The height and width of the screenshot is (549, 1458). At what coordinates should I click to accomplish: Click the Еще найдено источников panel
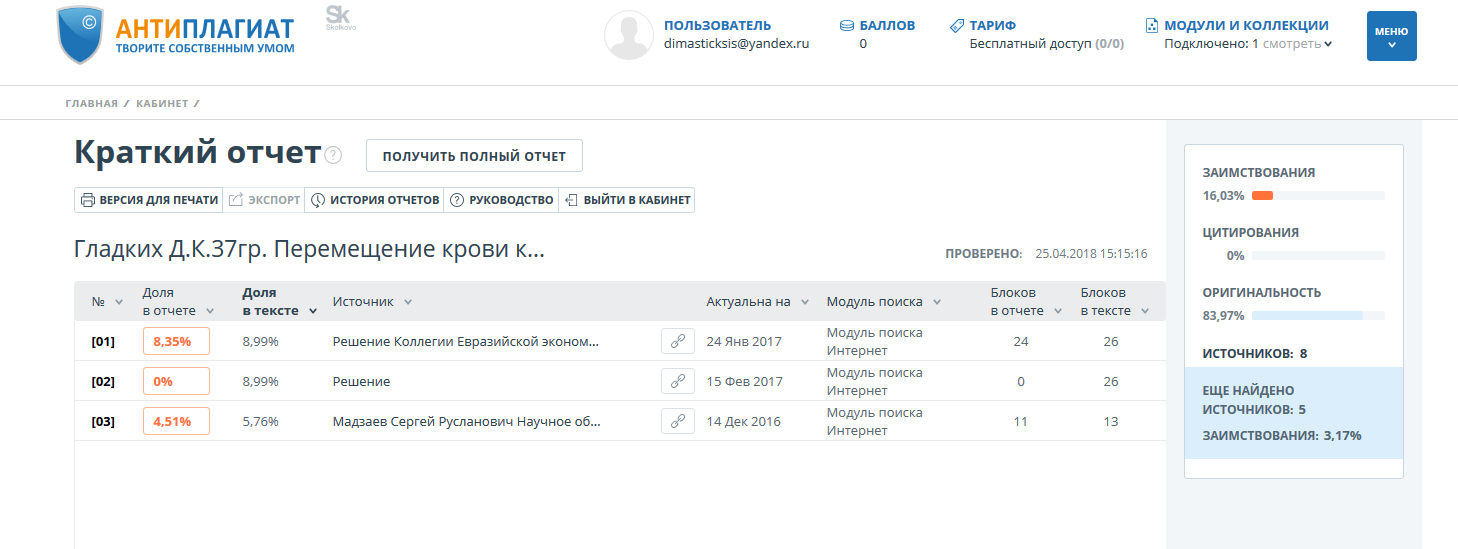click(x=1293, y=412)
